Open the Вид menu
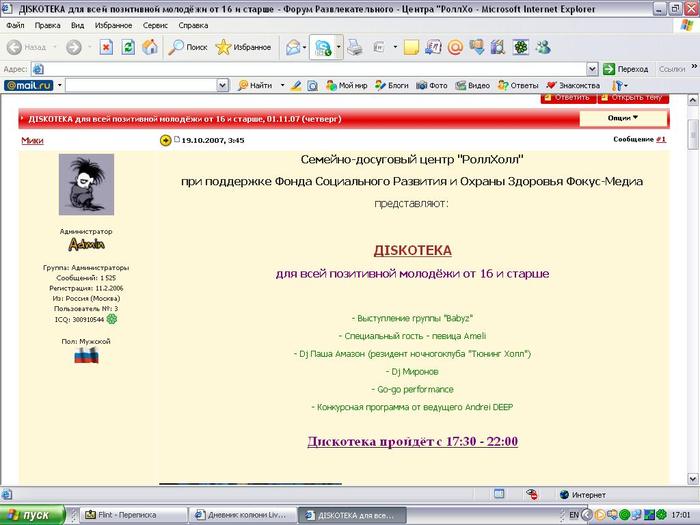 click(x=77, y=25)
